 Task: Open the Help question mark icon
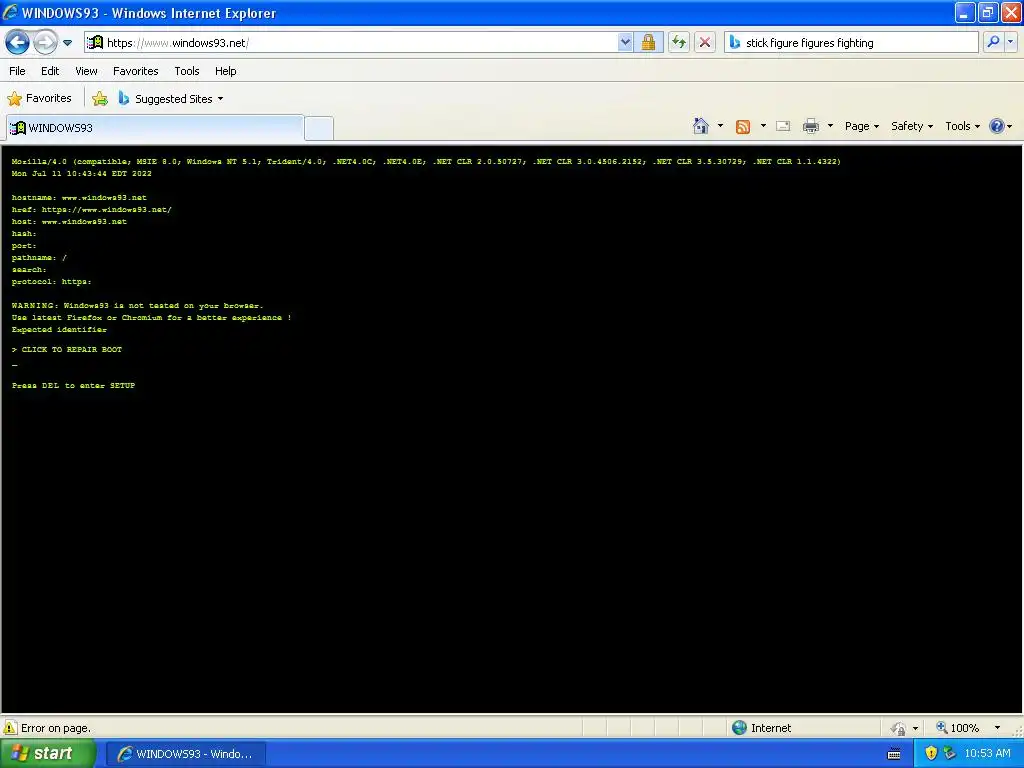coord(997,126)
